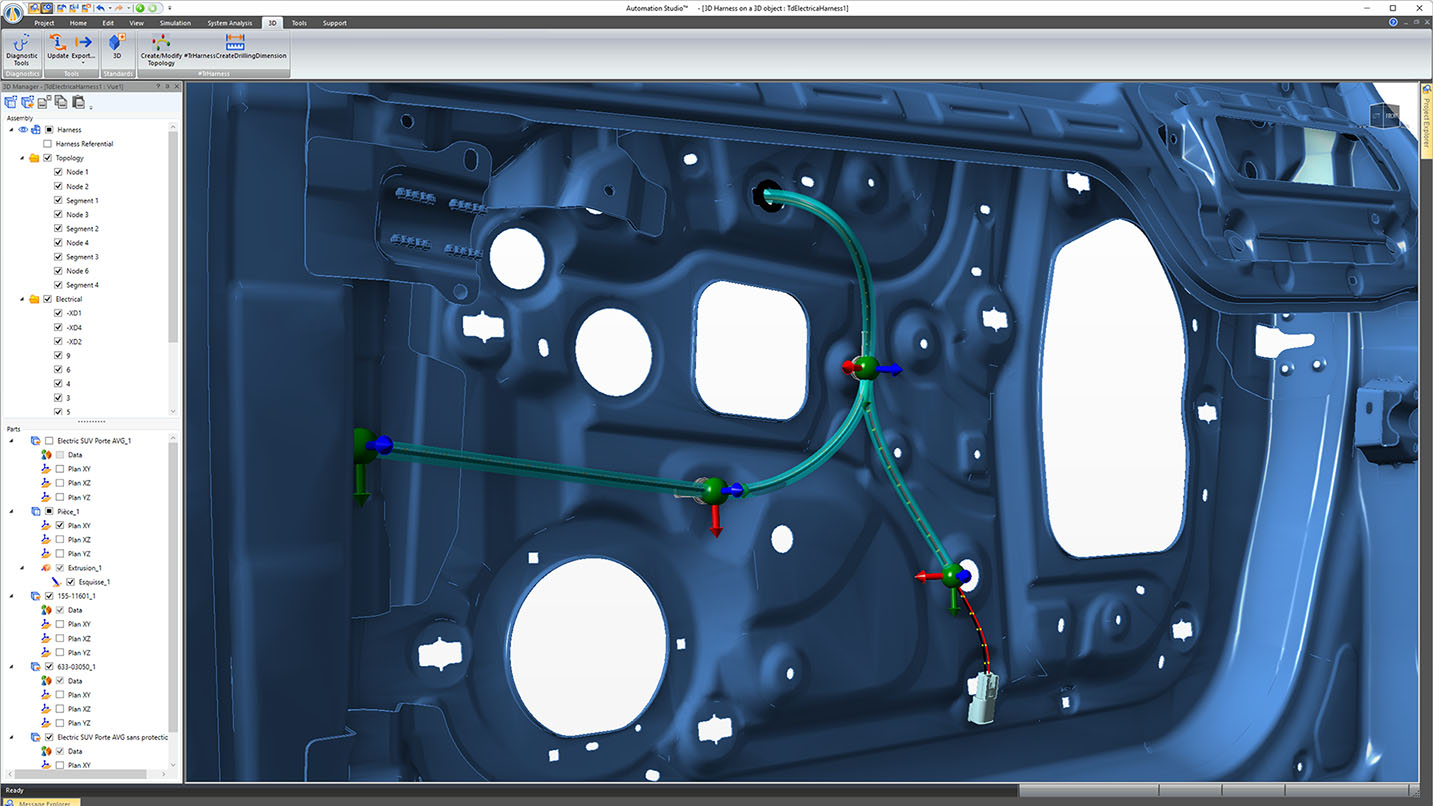Click the Automation Studio application logo button

point(11,14)
